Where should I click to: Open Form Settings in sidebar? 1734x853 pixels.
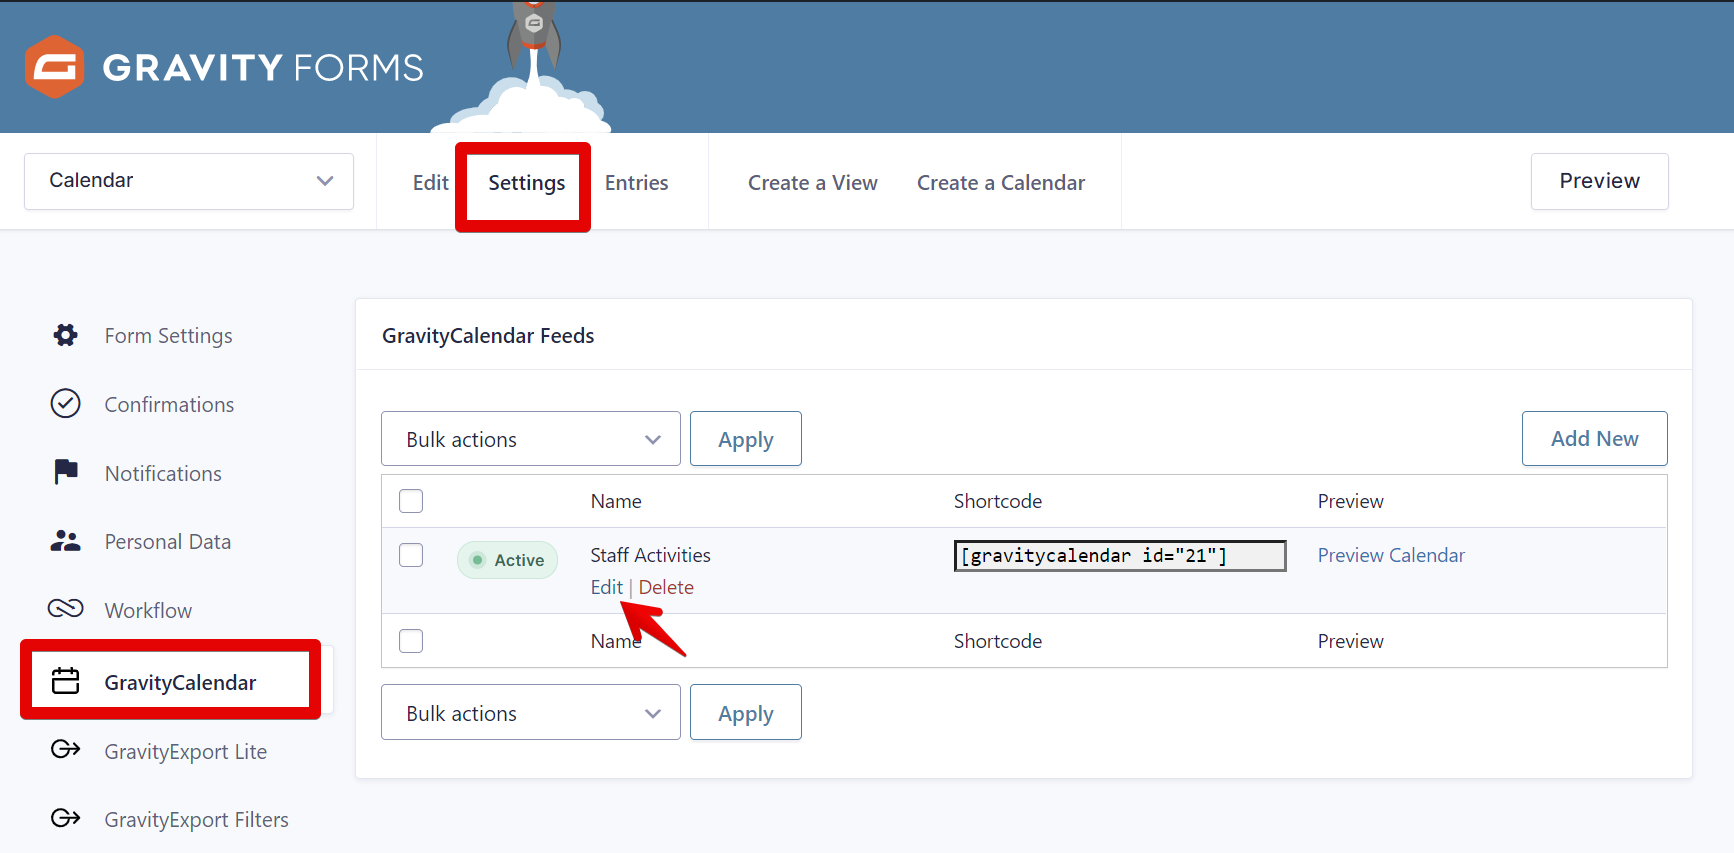point(169,336)
